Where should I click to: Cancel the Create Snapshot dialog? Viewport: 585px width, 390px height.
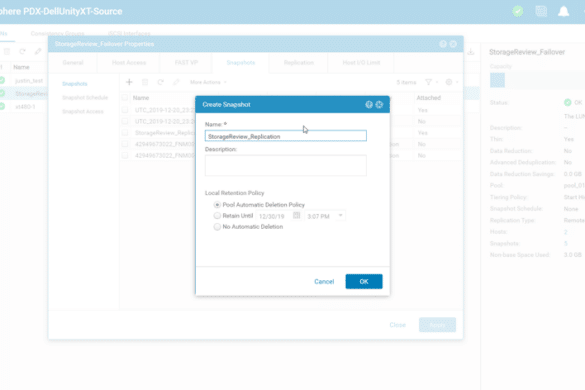324,281
